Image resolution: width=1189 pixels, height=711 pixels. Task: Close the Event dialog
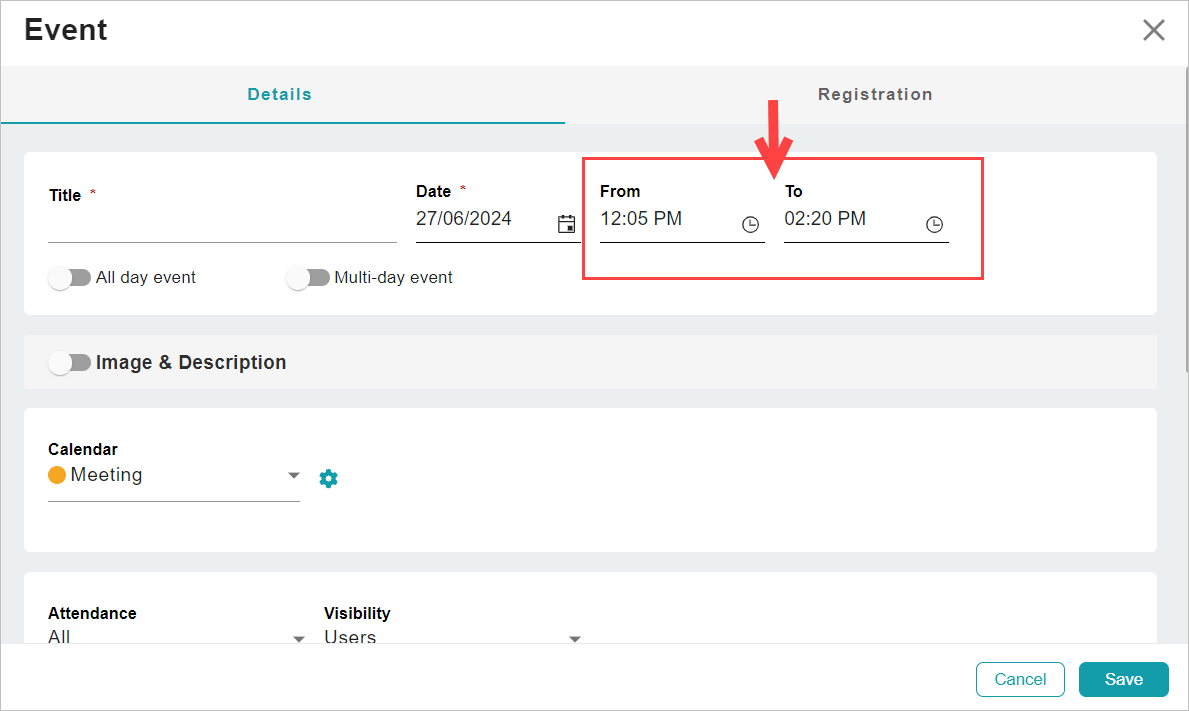(1153, 30)
